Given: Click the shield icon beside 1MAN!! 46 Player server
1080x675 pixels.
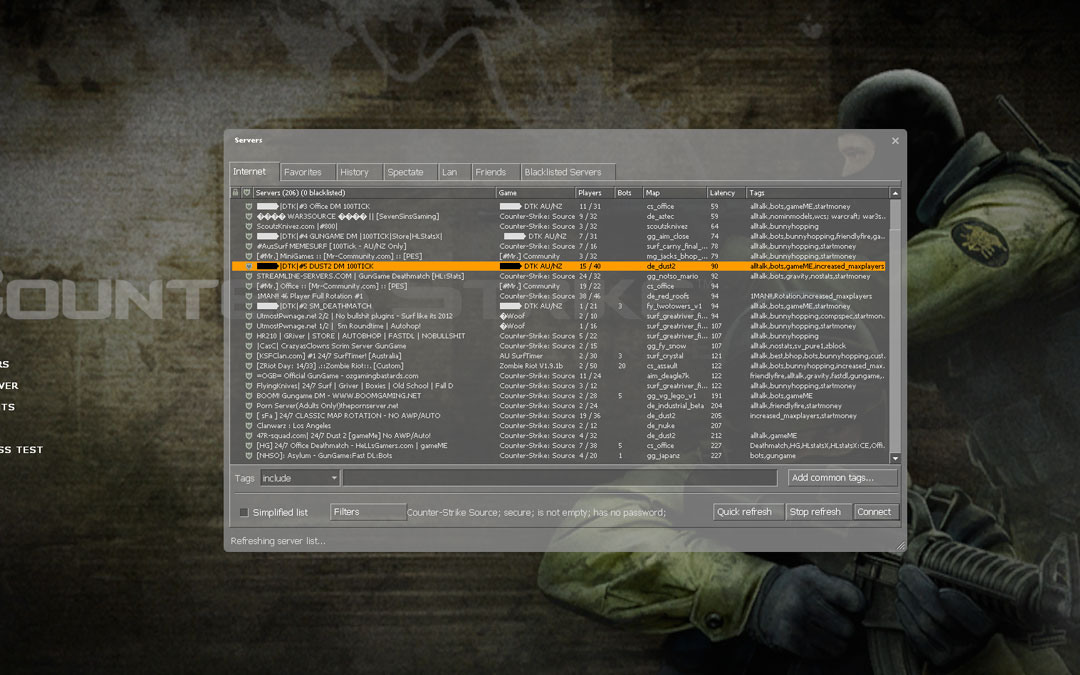Looking at the screenshot, I should [249, 296].
